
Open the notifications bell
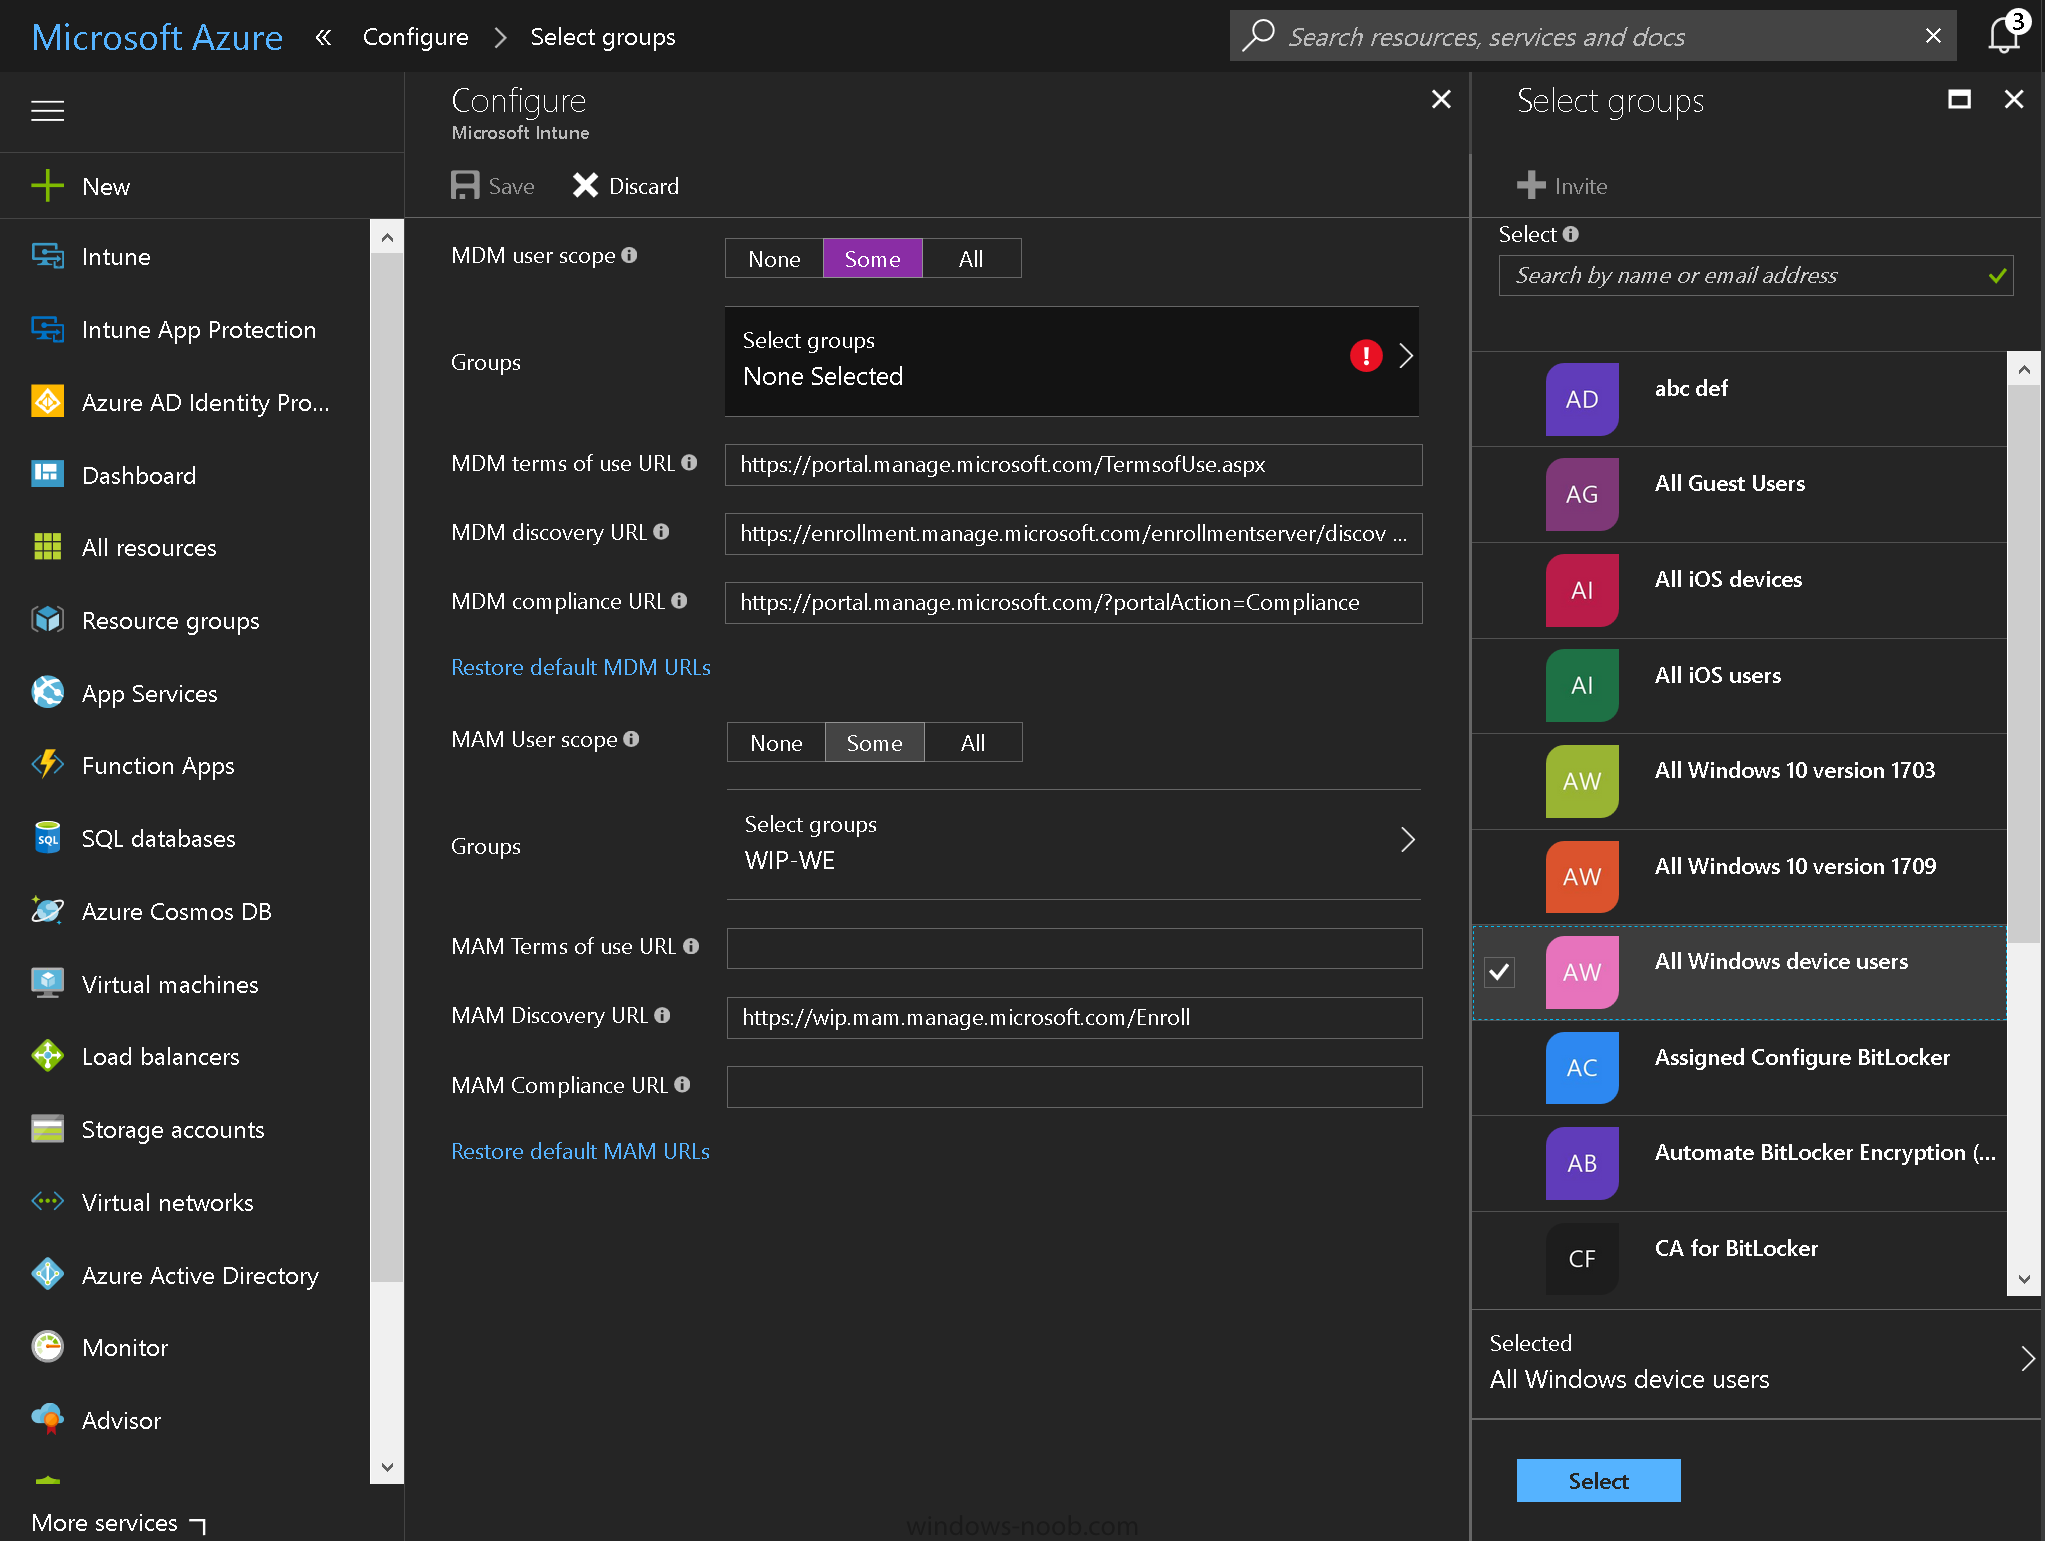[2005, 35]
